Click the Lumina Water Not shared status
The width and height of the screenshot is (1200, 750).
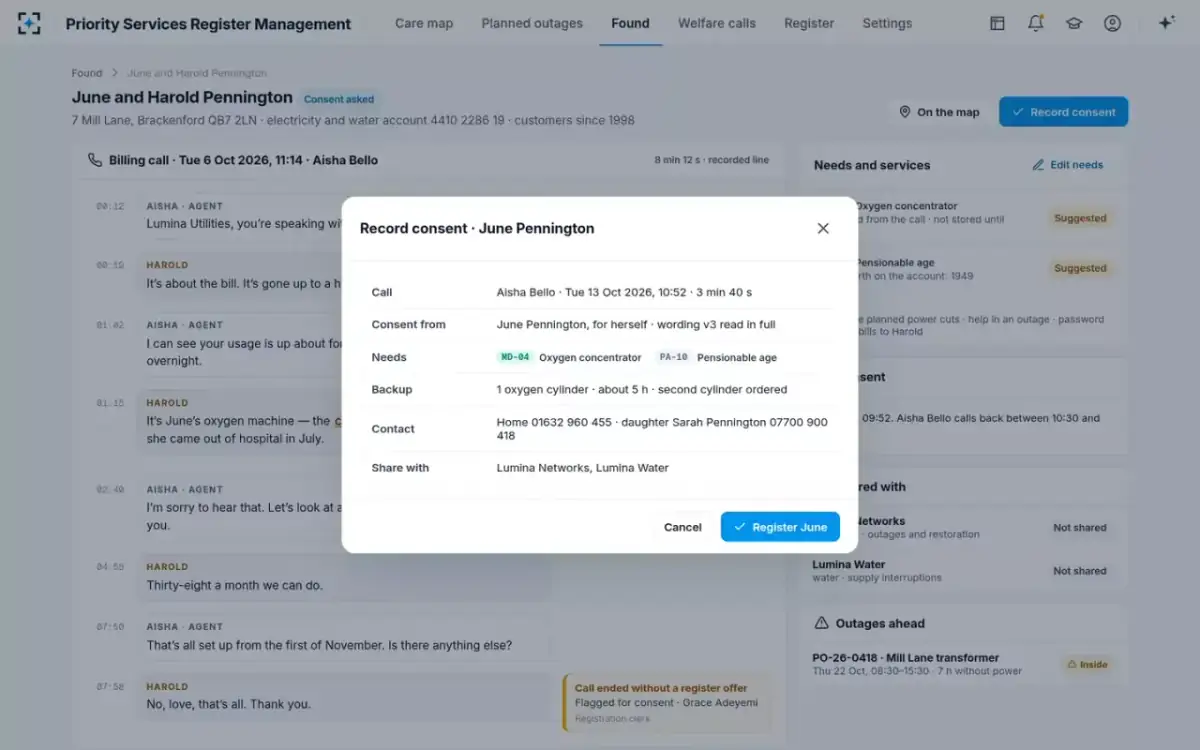[x=1079, y=571]
